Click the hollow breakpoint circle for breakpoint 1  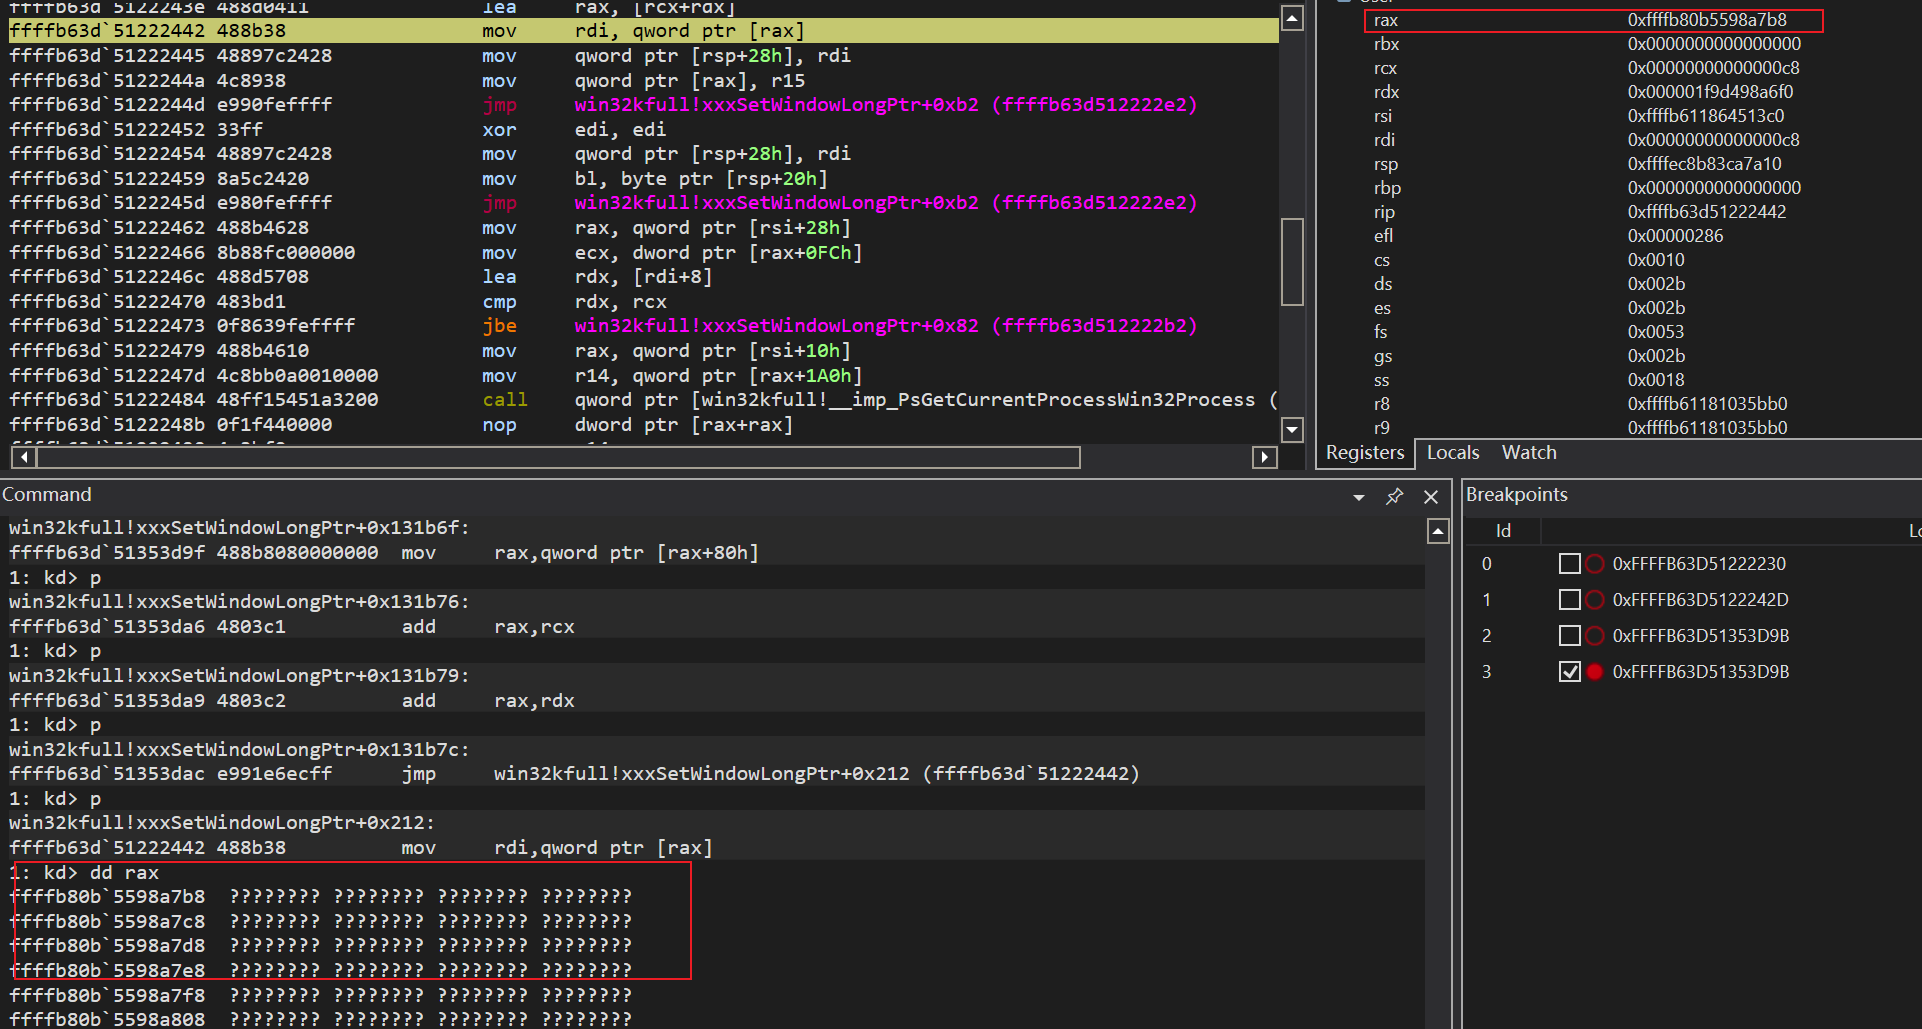[1595, 600]
